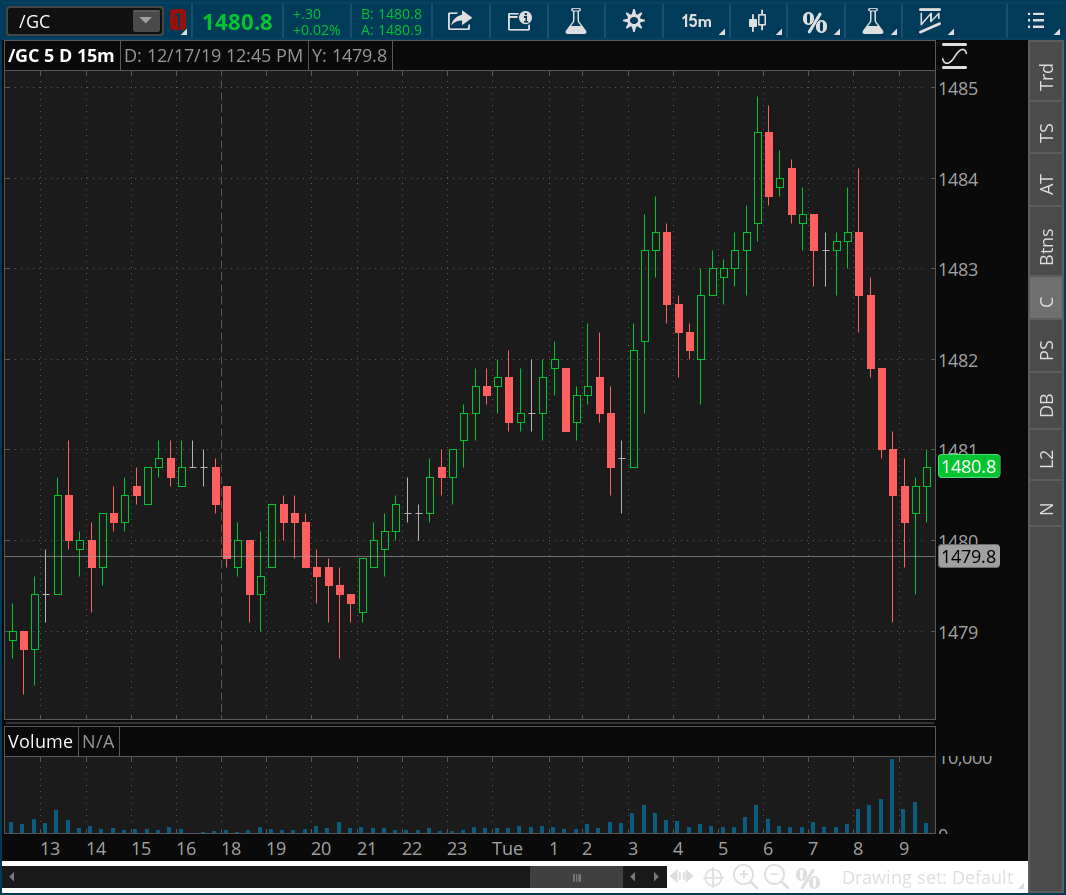Click the zoom out magnifier icon

click(x=776, y=877)
